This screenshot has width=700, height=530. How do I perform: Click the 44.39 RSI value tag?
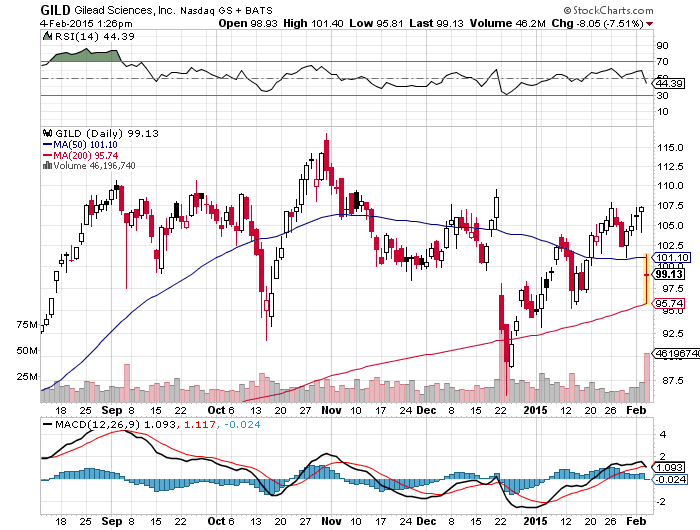[x=668, y=83]
